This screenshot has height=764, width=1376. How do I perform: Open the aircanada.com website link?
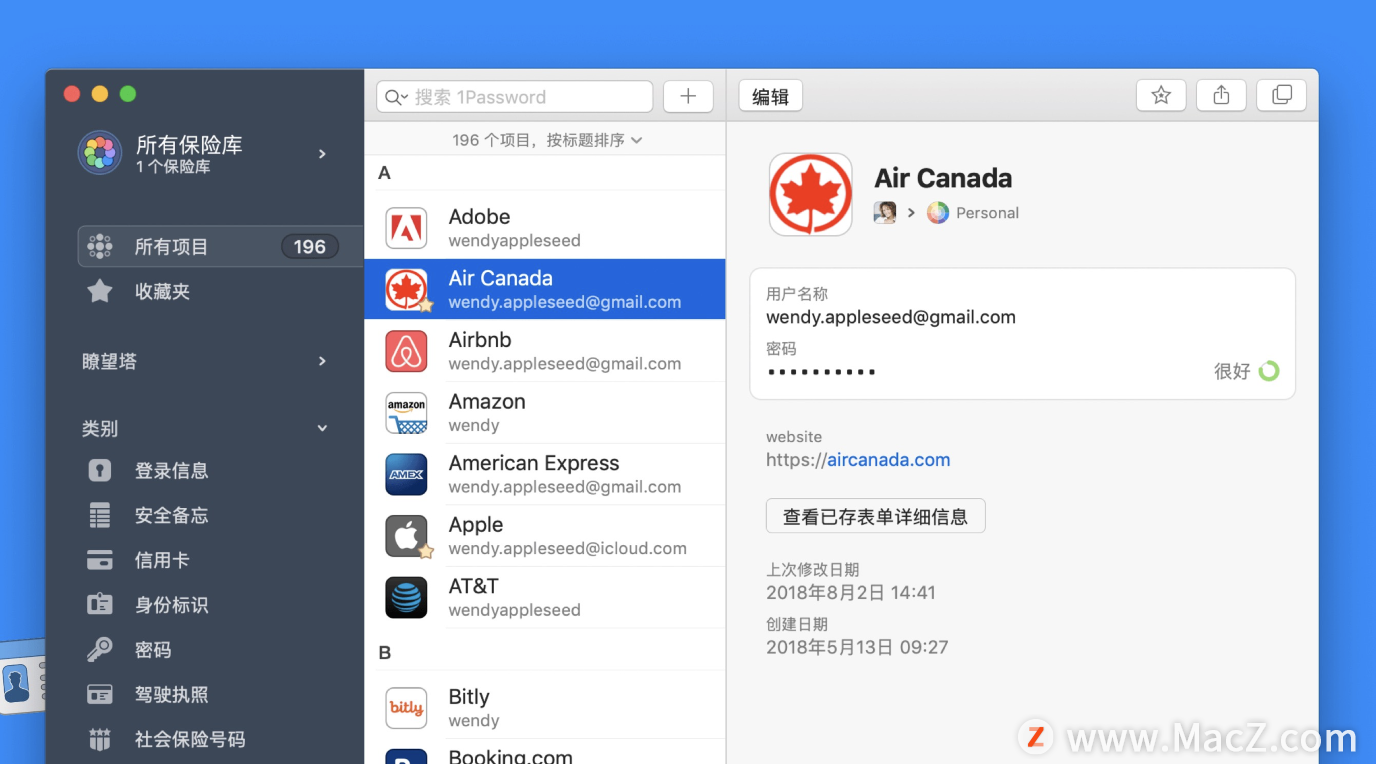(x=888, y=460)
